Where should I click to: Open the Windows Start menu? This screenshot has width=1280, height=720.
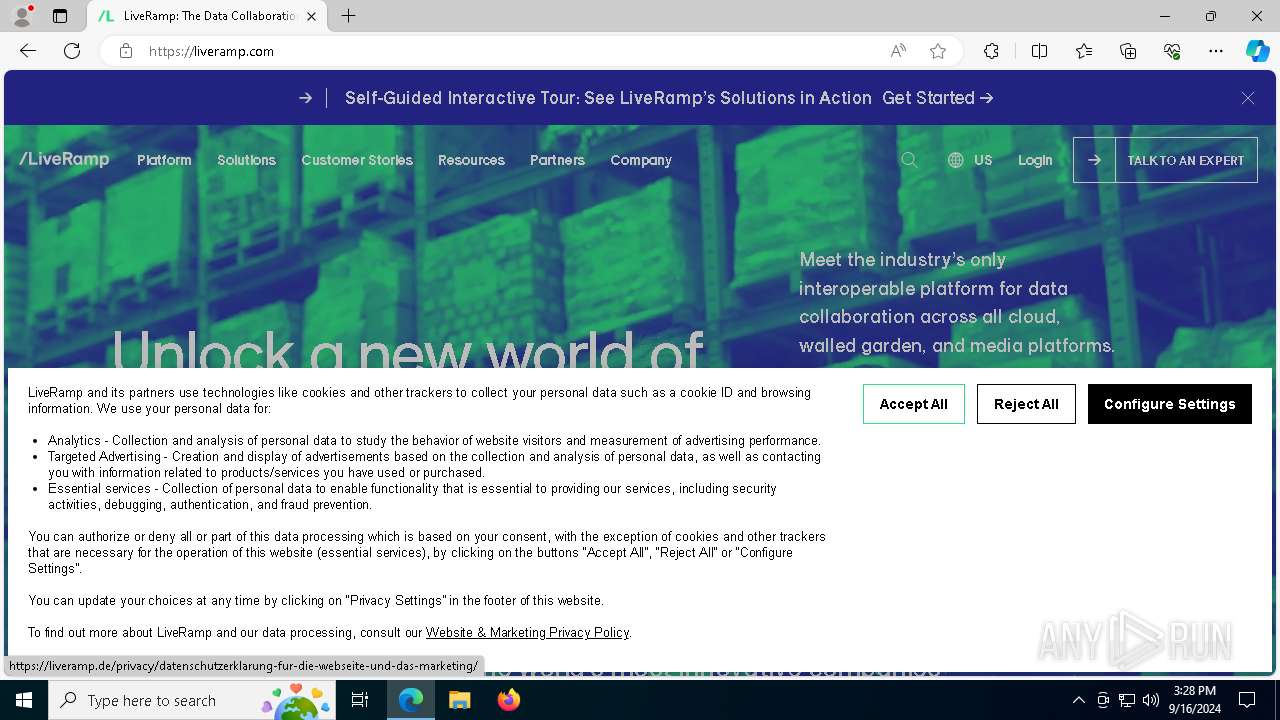point(24,700)
